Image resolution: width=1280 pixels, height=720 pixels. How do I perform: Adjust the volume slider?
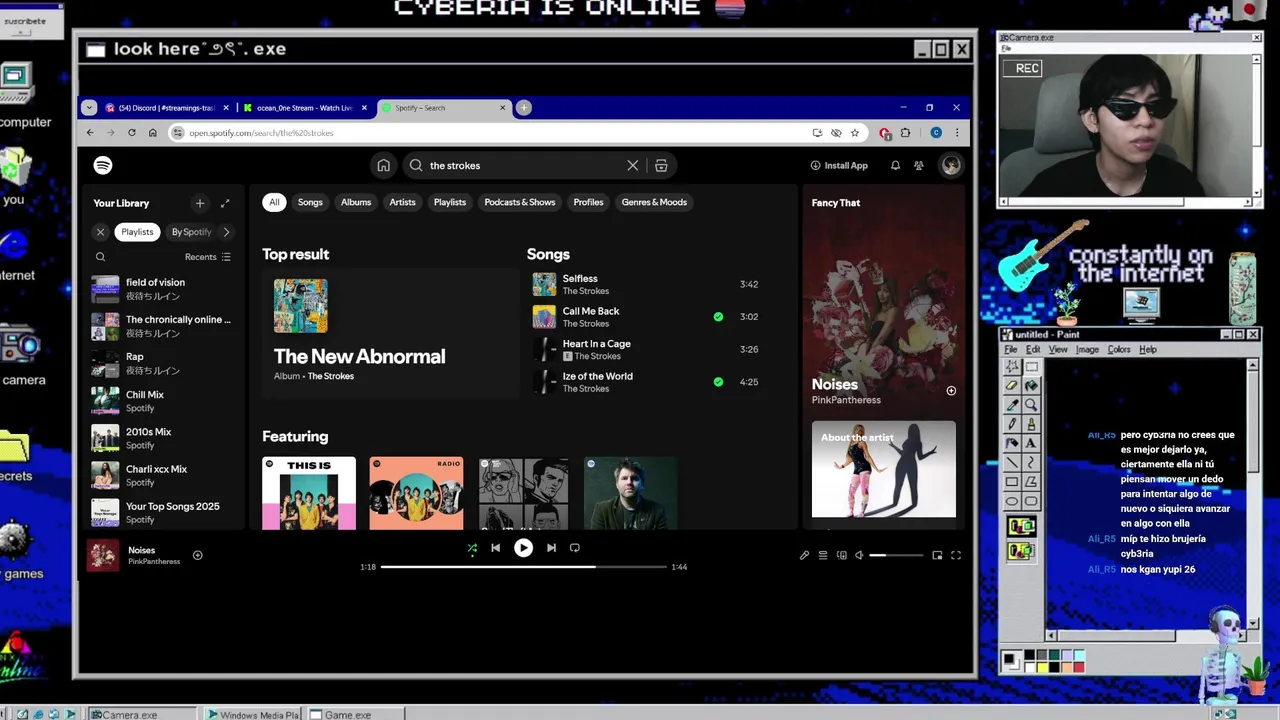click(x=896, y=555)
